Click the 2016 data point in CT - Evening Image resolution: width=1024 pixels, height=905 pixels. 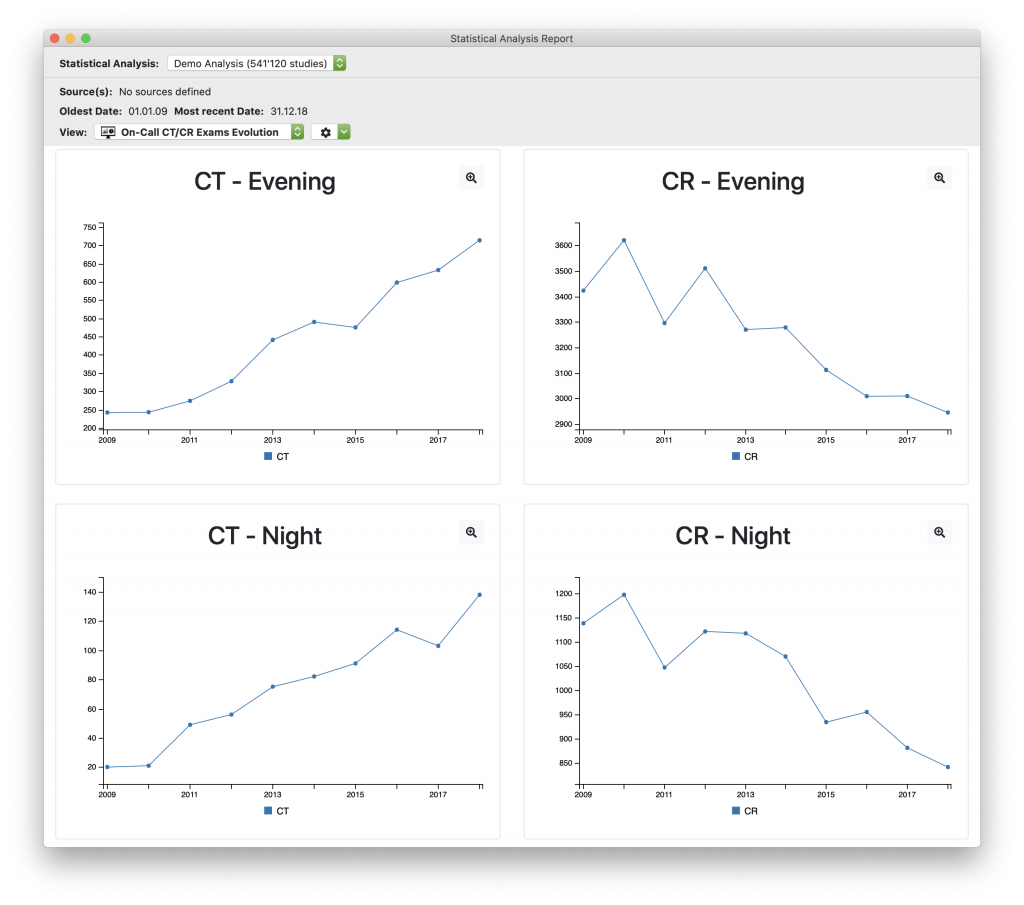point(396,283)
